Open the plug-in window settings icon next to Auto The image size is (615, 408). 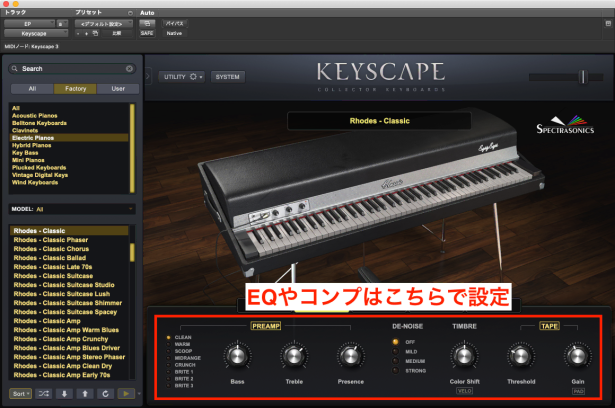[147, 24]
